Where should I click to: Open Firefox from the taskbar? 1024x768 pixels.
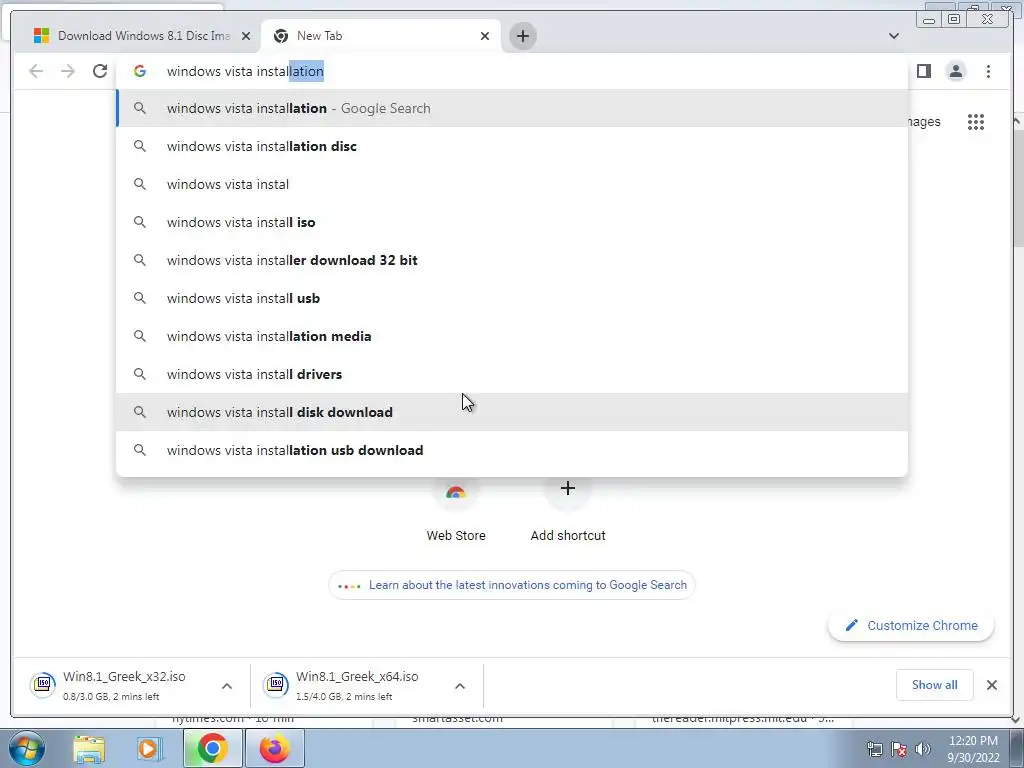[x=274, y=748]
